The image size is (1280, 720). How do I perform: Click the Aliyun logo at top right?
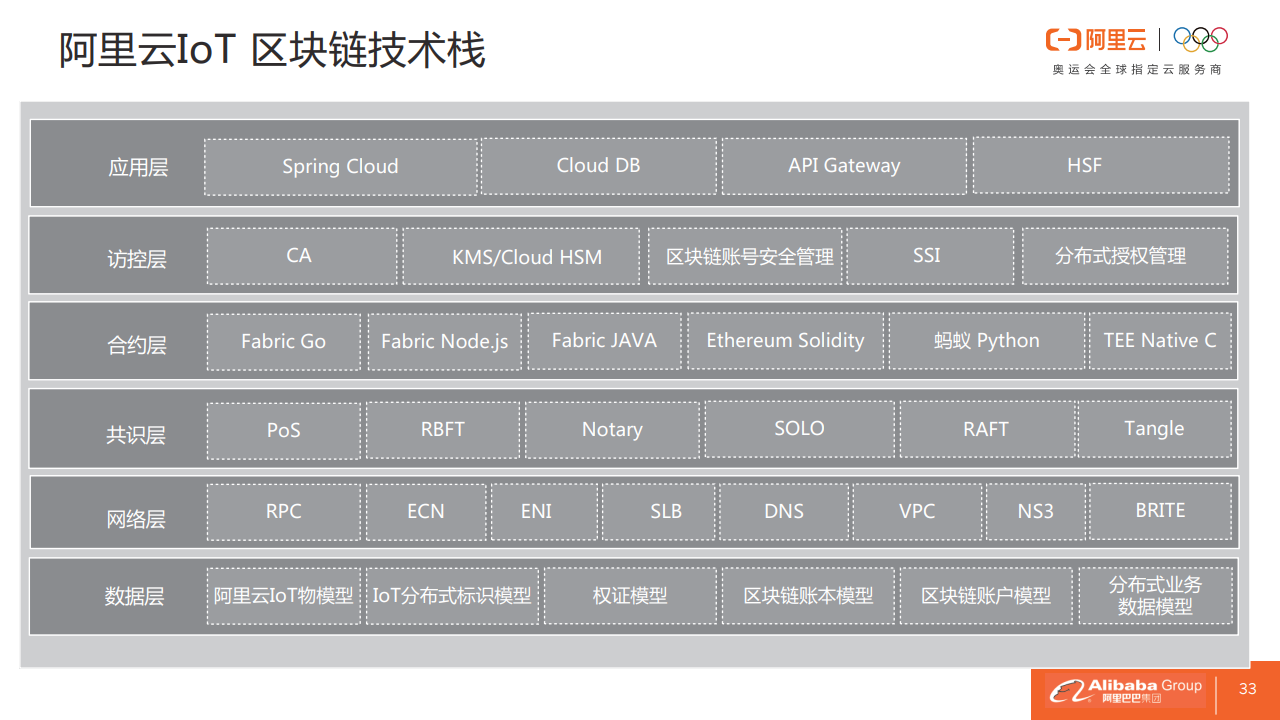click(1096, 40)
